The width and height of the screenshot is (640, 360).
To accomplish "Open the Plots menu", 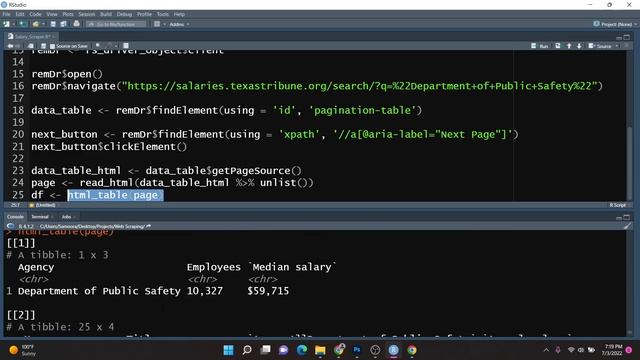I will pos(68,14).
